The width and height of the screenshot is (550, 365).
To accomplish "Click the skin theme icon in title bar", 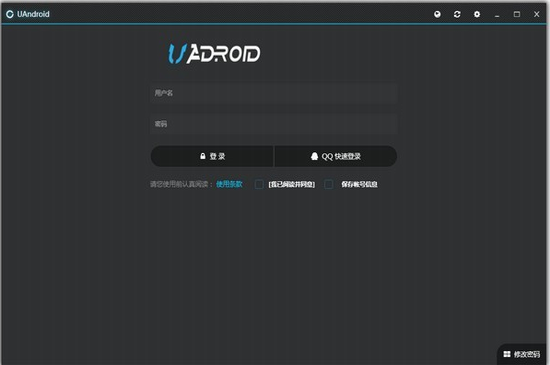I will 437,14.
